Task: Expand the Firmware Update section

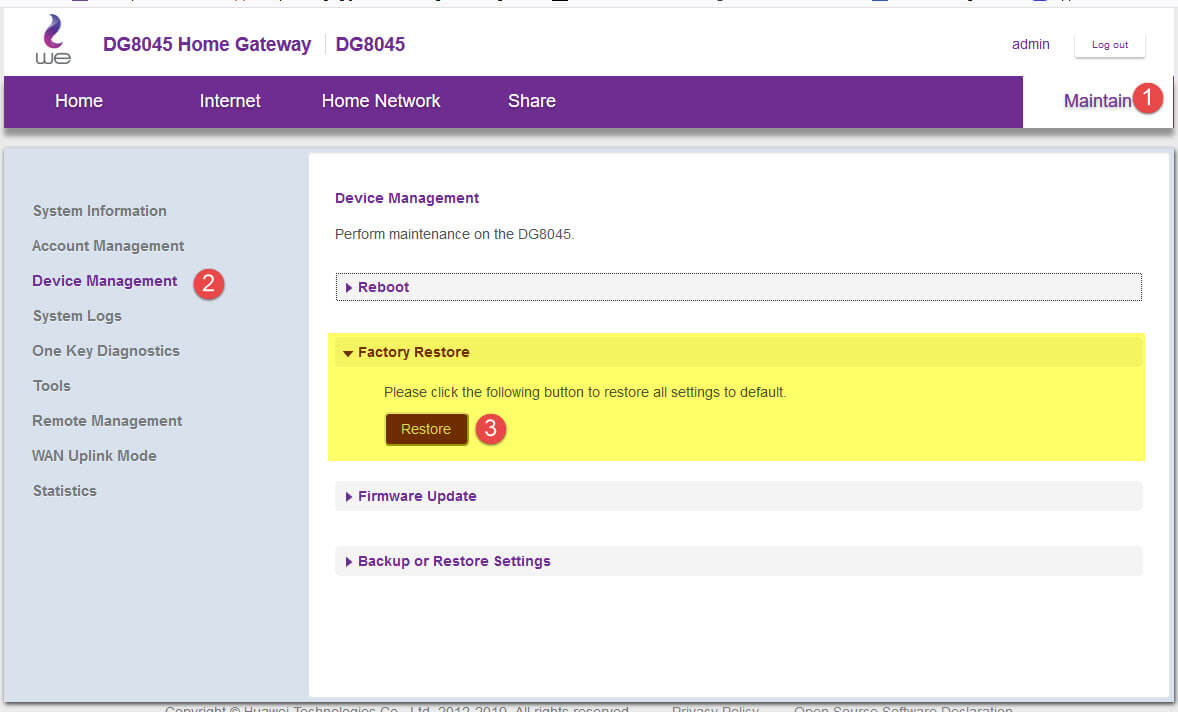Action: pos(739,496)
